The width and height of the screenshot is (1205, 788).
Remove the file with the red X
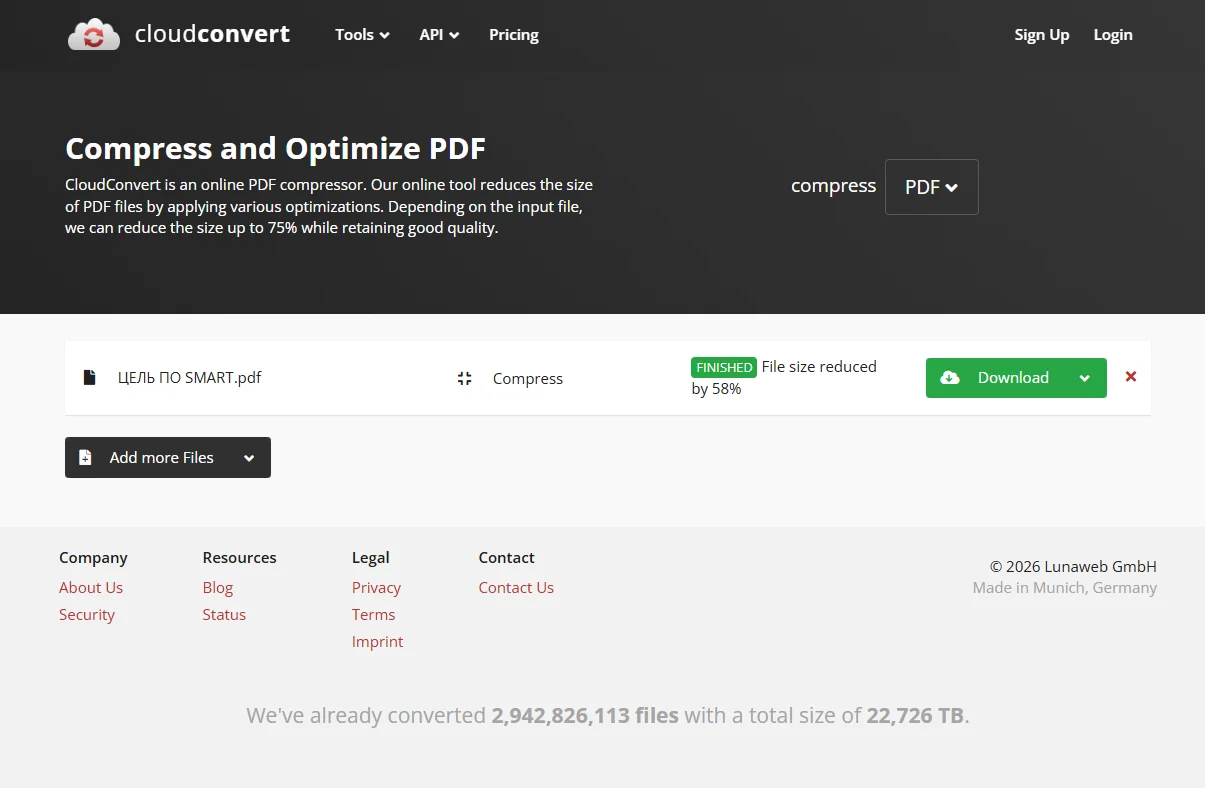pos(1131,377)
